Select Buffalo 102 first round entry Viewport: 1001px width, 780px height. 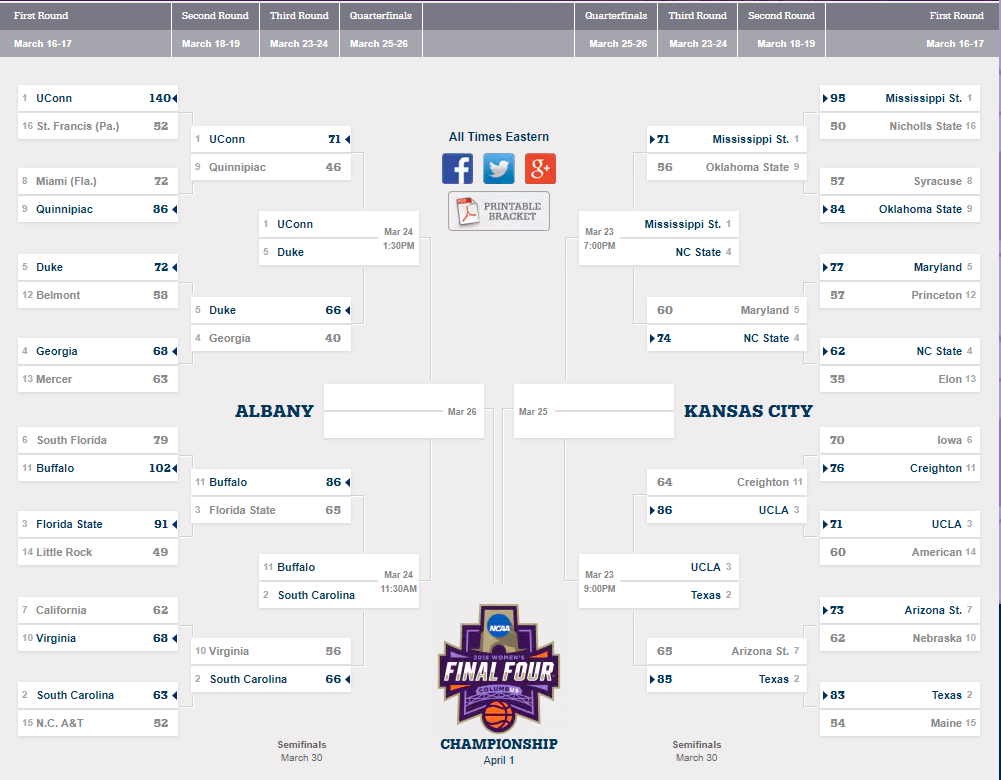(x=98, y=468)
